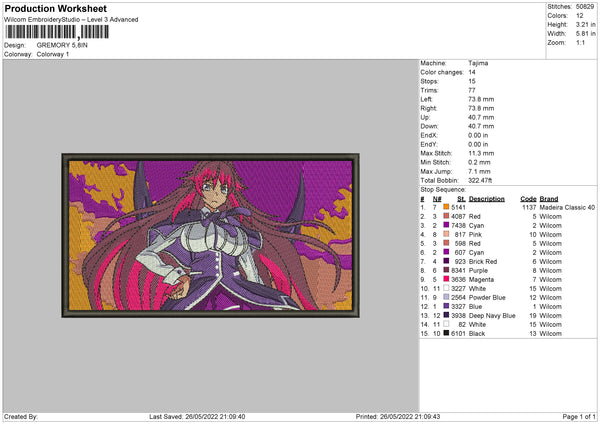Click the Trims value 77
600x424 pixels.
click(472, 90)
